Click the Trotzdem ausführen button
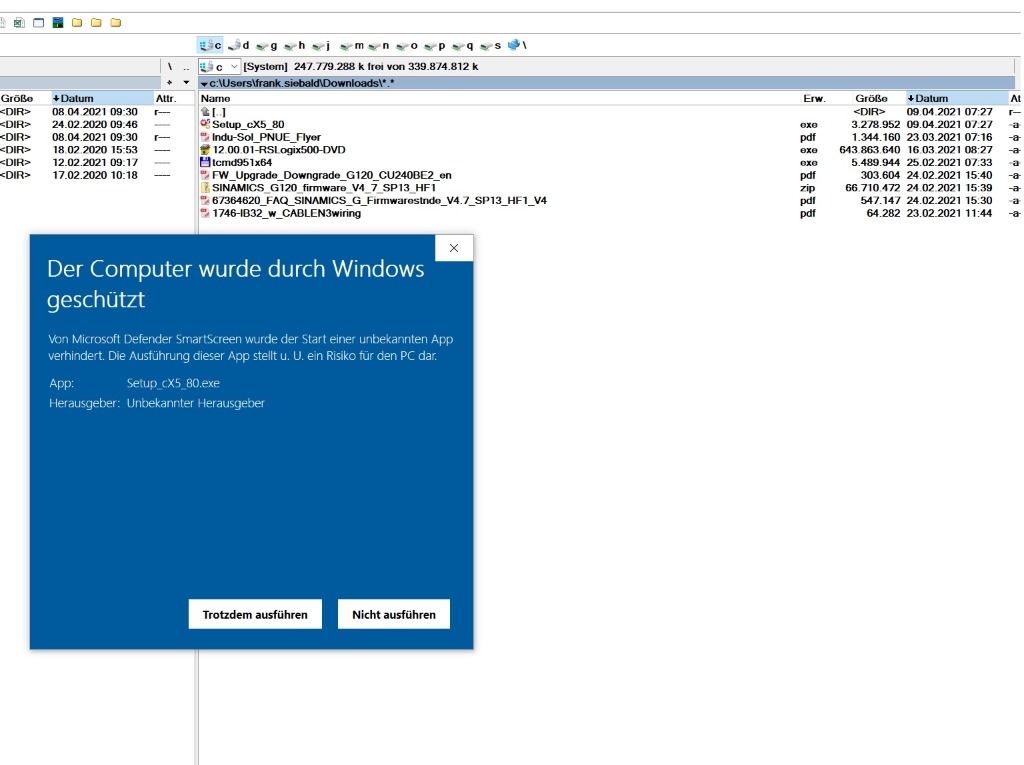 coord(255,615)
